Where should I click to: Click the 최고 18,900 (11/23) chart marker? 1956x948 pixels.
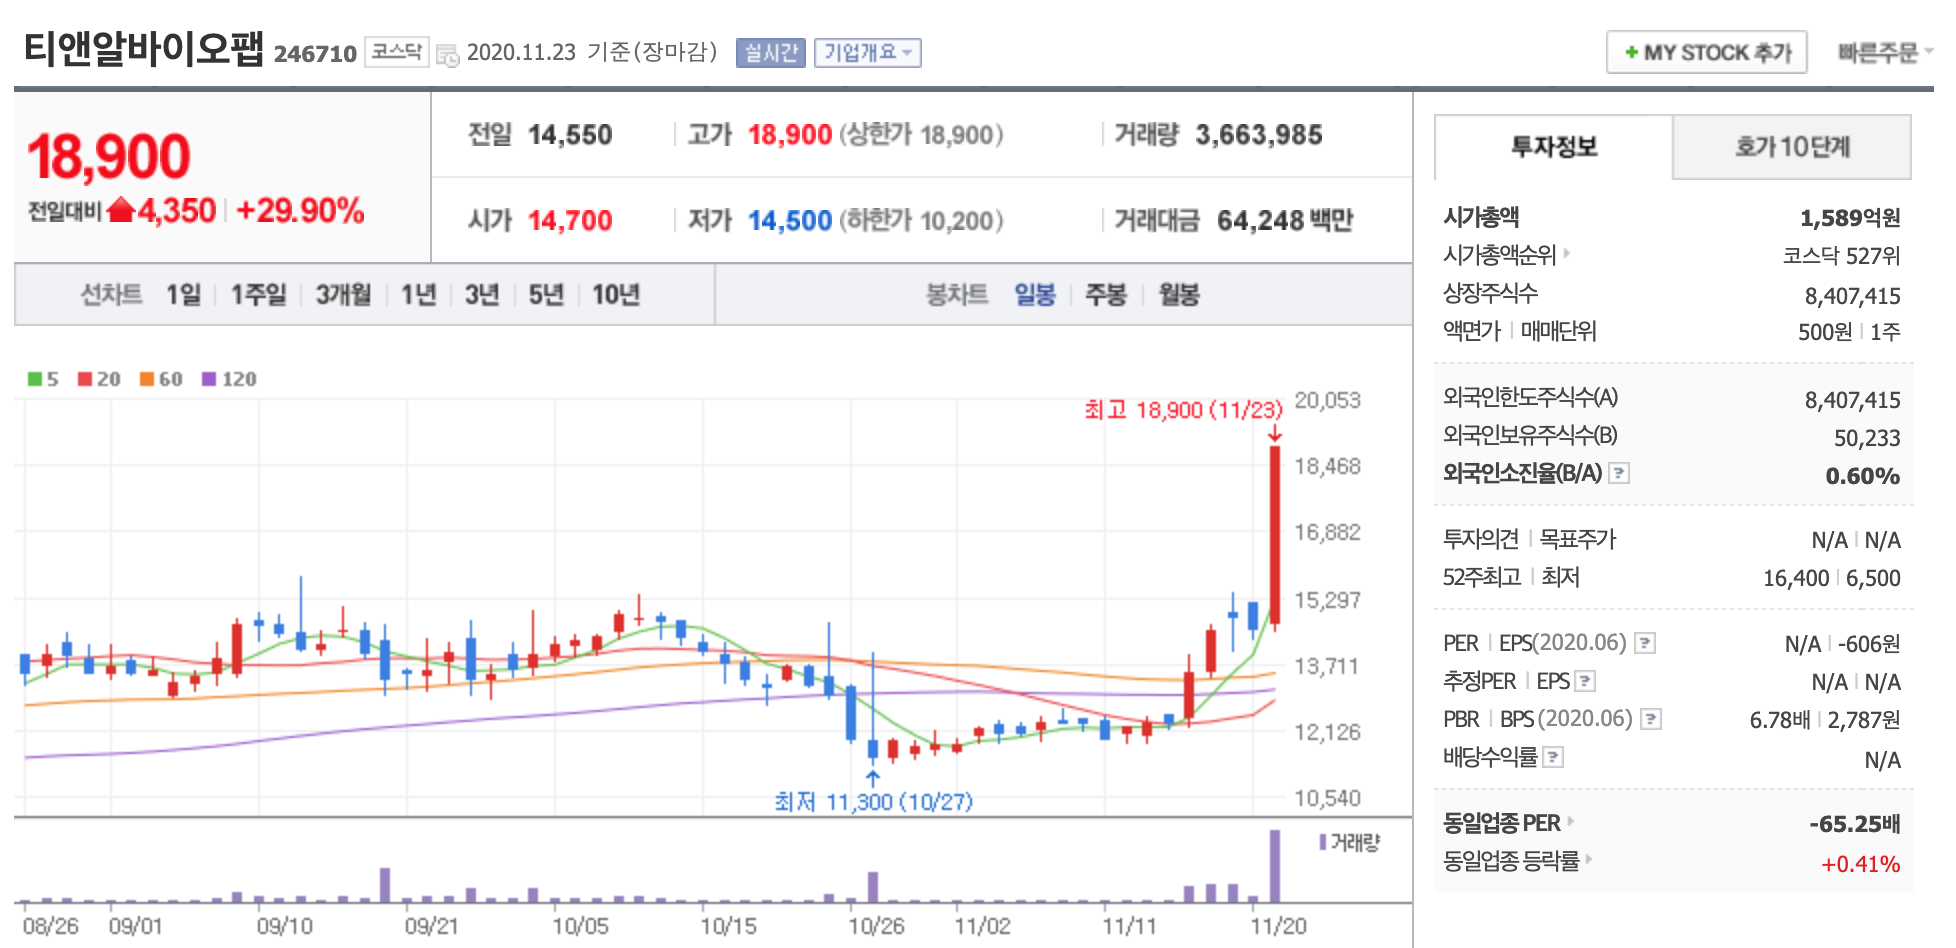point(1183,410)
